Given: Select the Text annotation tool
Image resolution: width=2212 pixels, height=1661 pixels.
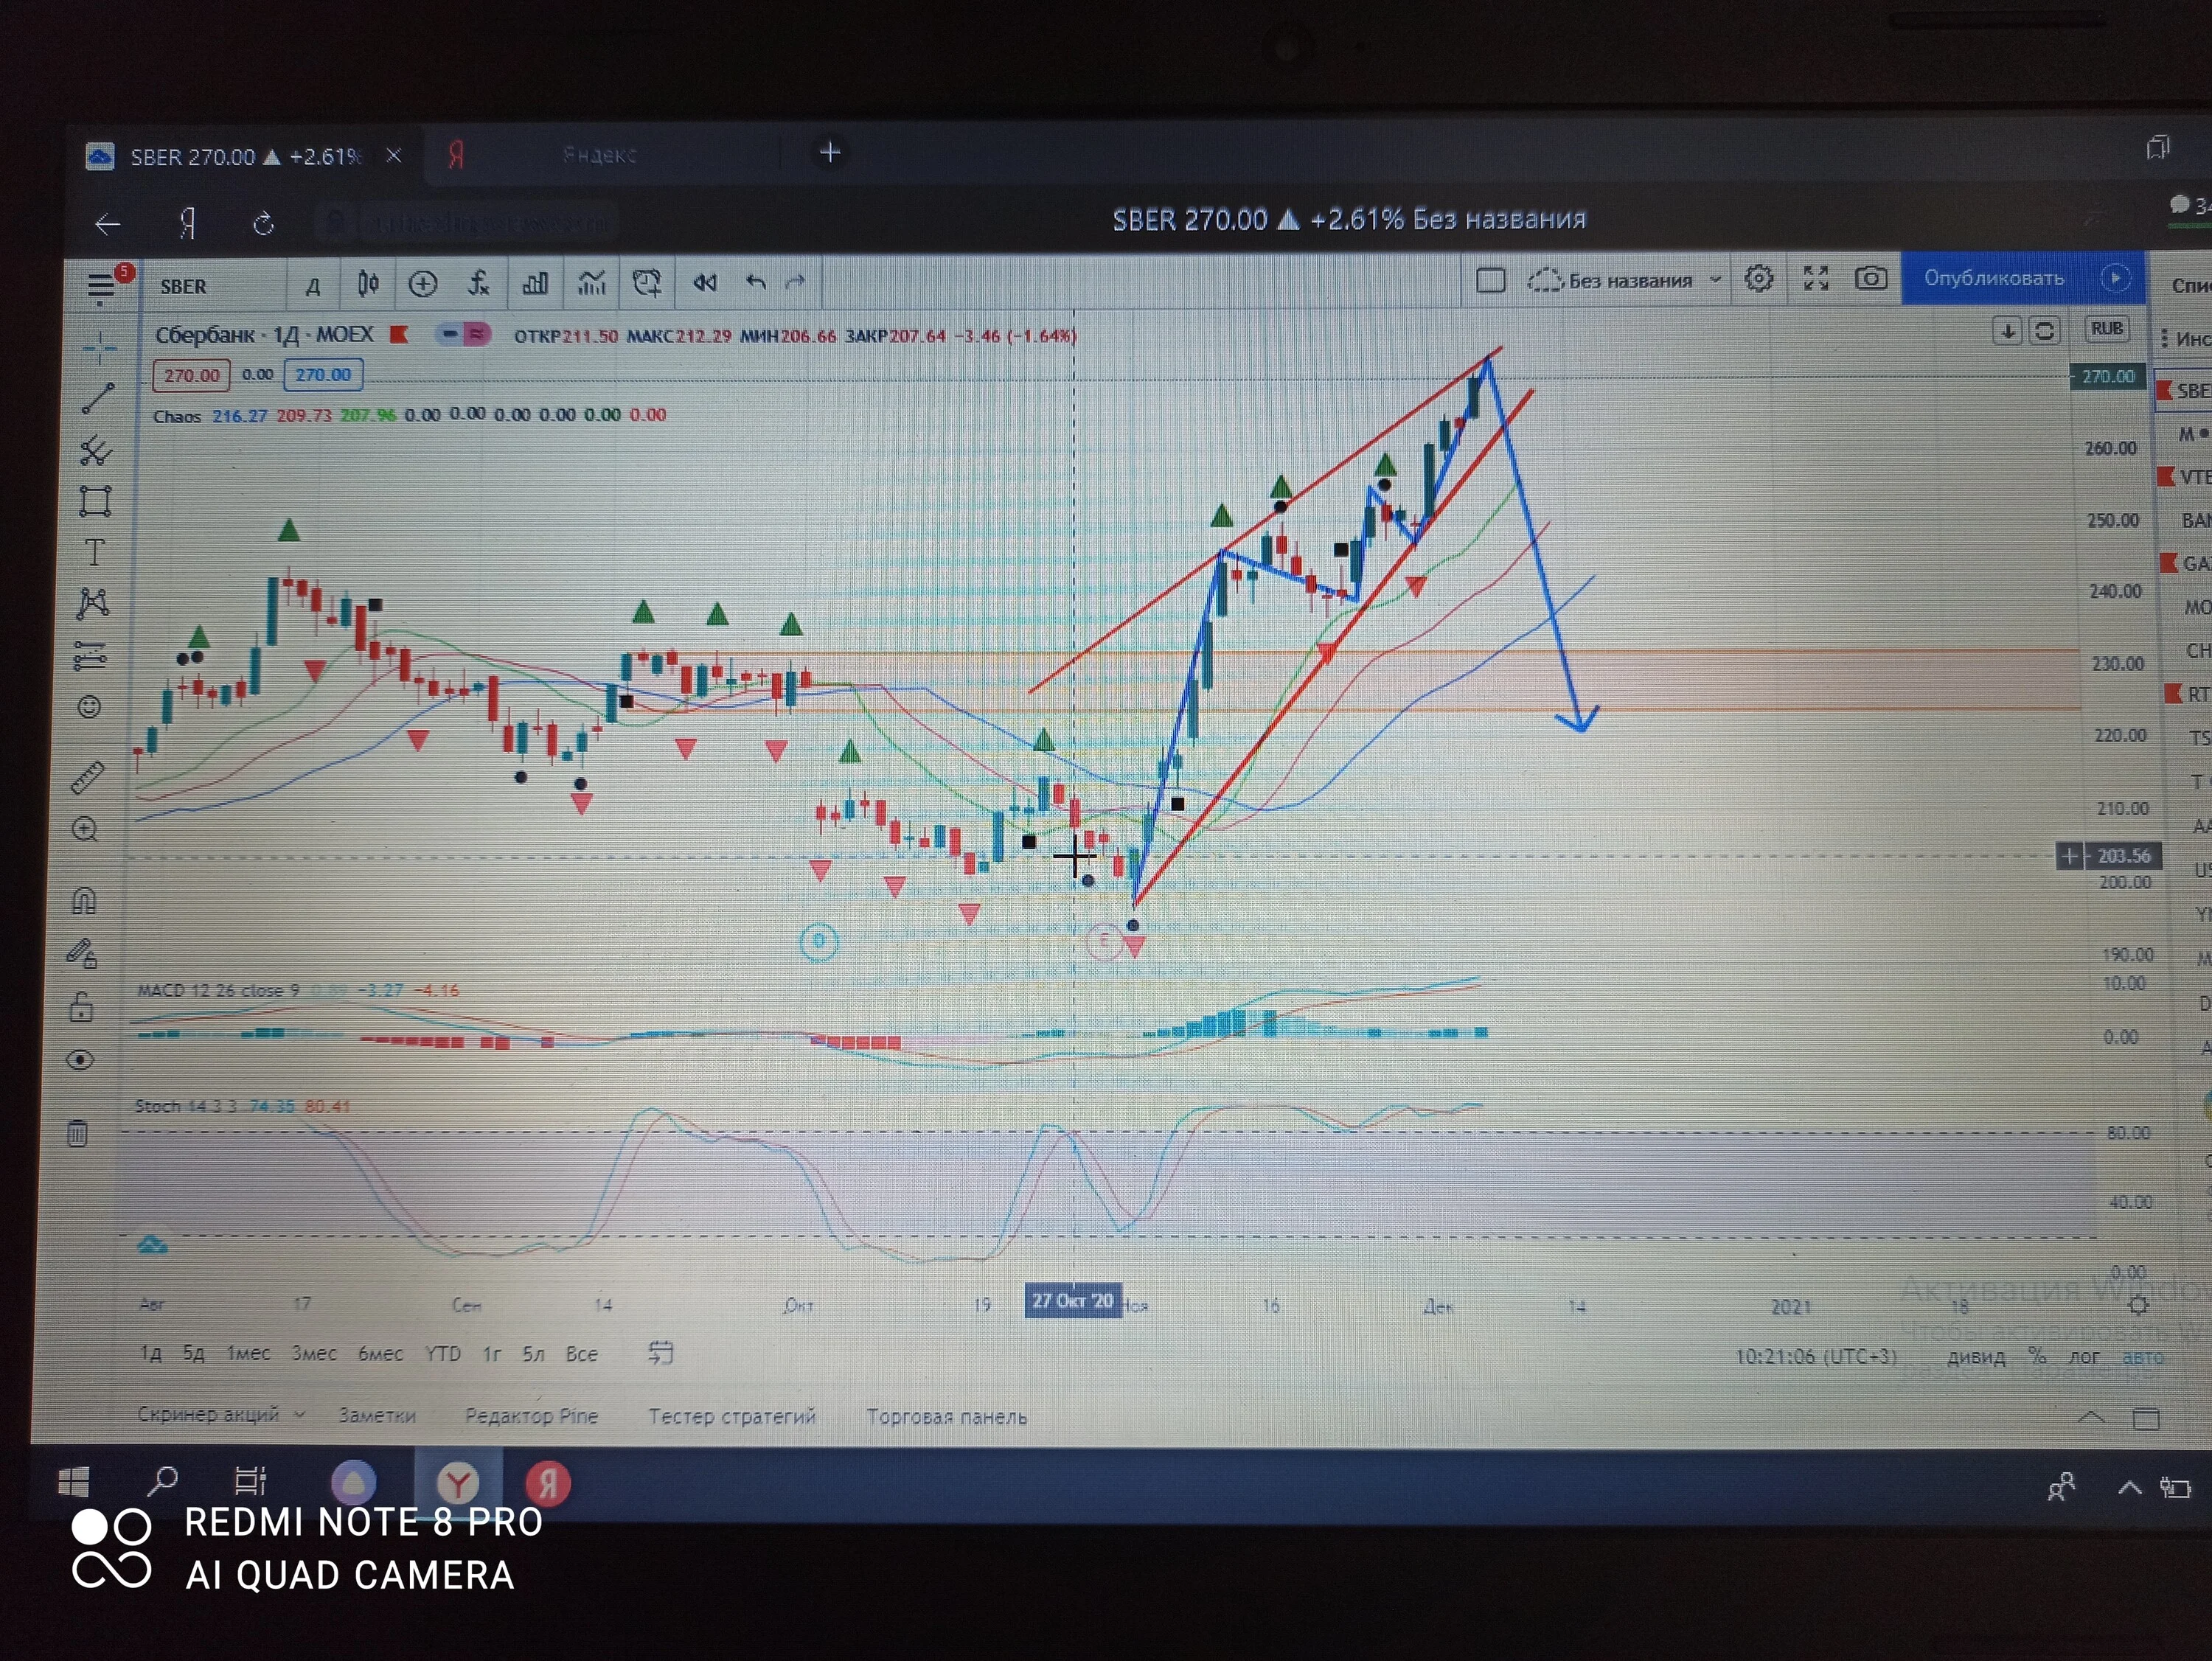Looking at the screenshot, I should 94,552.
